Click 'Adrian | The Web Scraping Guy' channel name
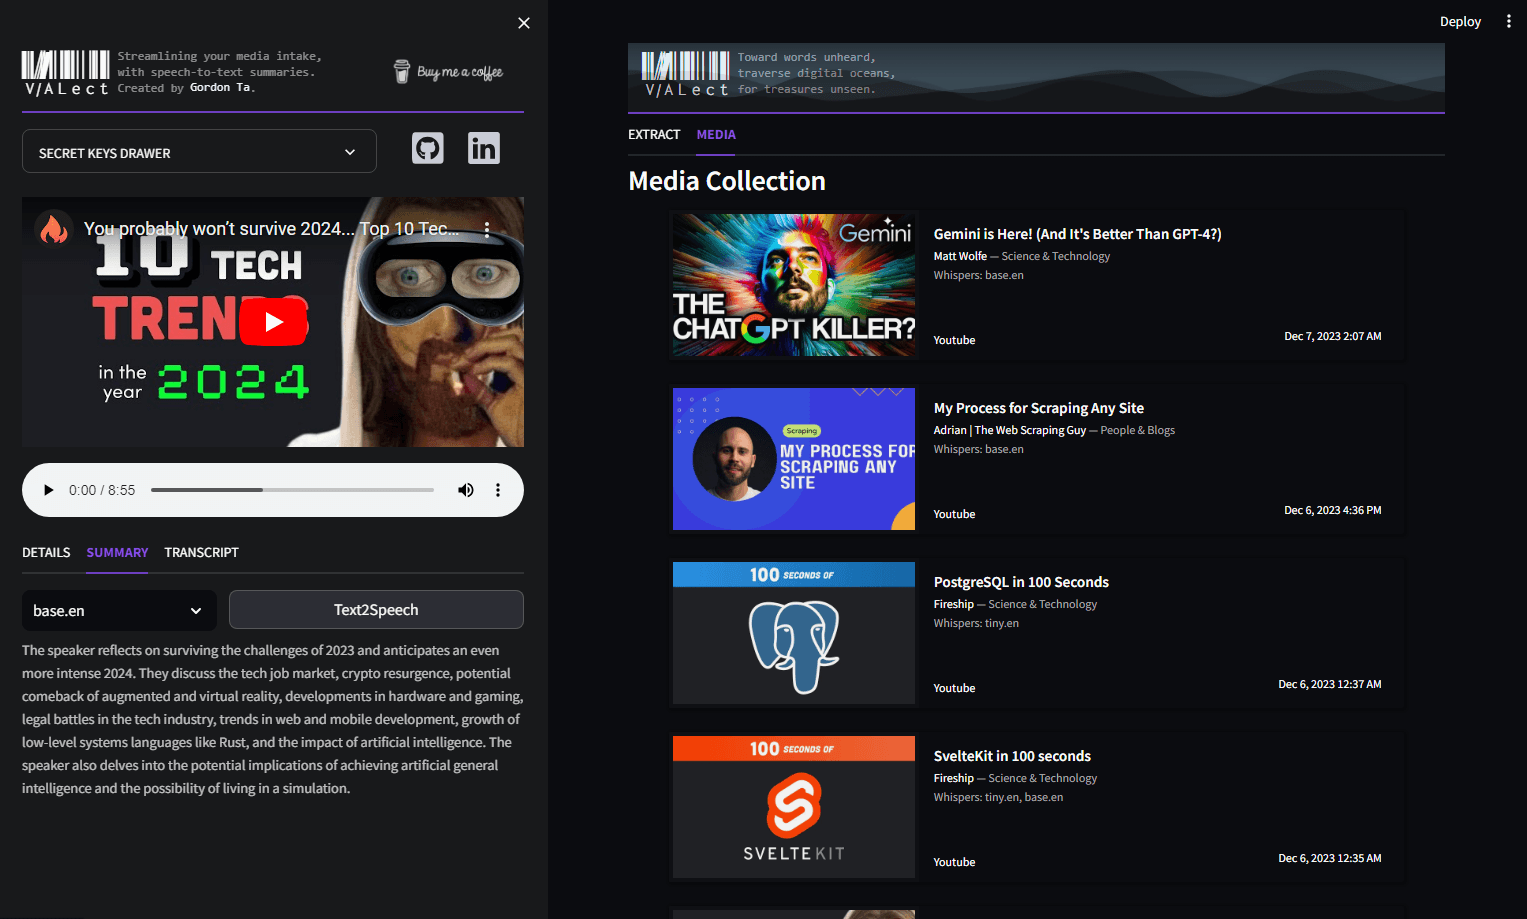The height and width of the screenshot is (919, 1527). pos(1009,430)
